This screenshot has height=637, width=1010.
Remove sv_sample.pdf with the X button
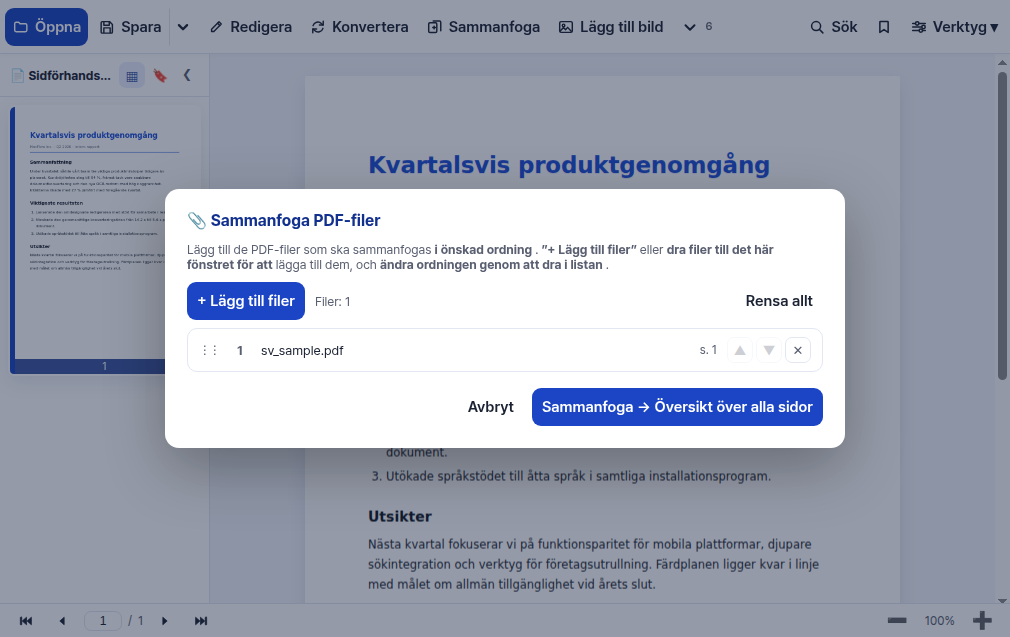tap(798, 350)
